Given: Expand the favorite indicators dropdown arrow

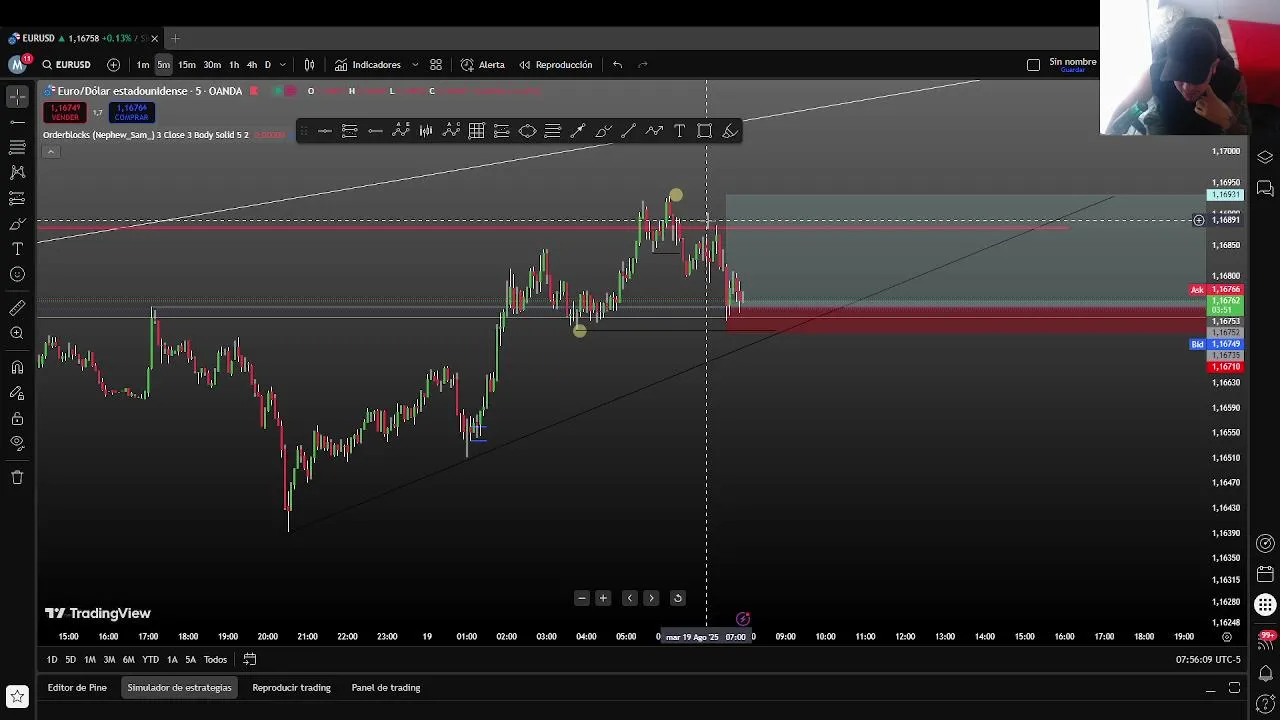Looking at the screenshot, I should [415, 65].
